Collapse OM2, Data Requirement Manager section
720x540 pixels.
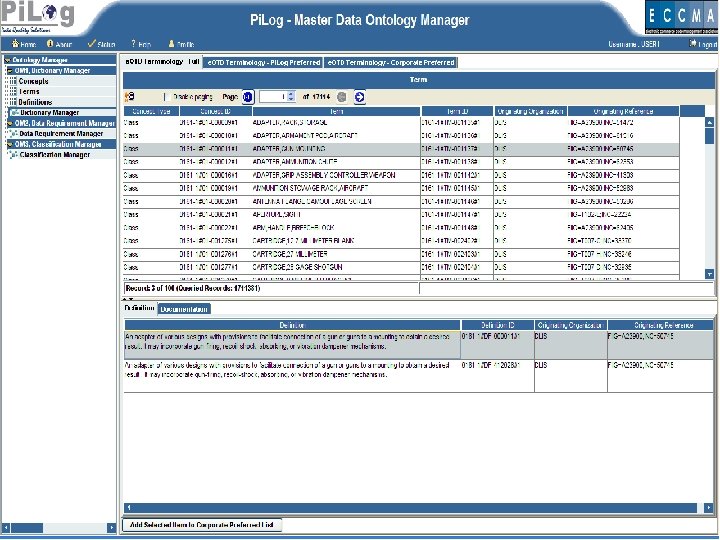pos(10,124)
